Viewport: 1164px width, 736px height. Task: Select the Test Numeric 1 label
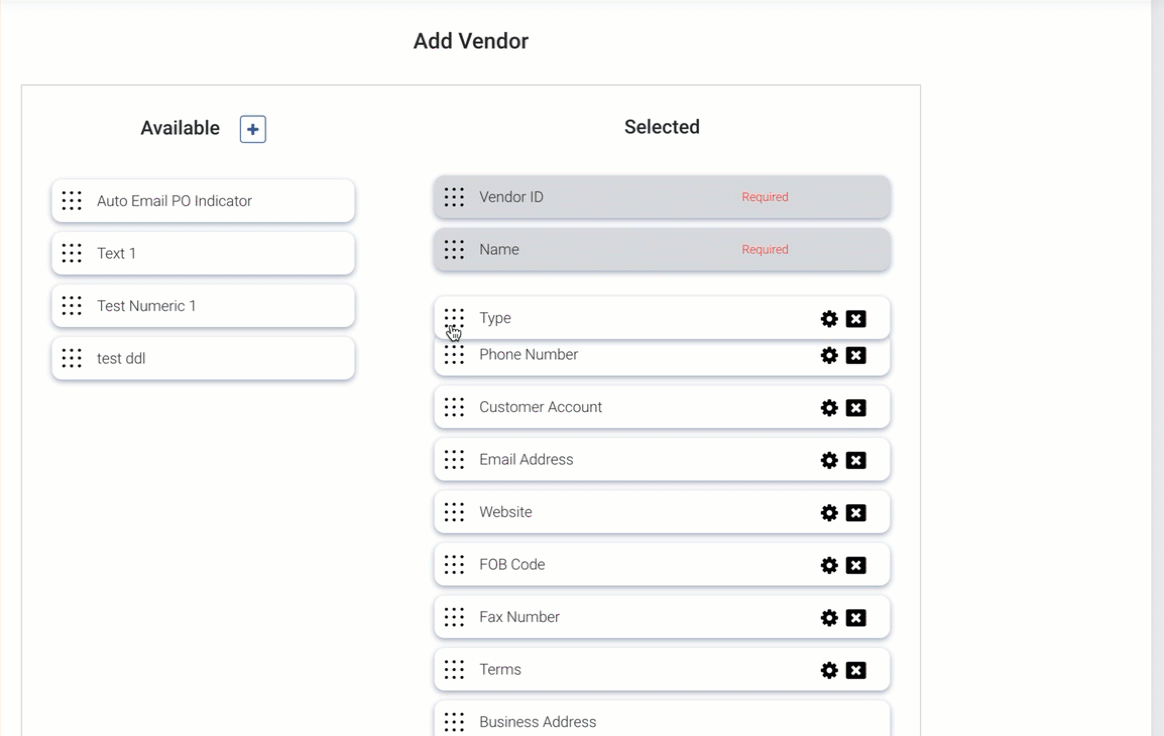[146, 305]
